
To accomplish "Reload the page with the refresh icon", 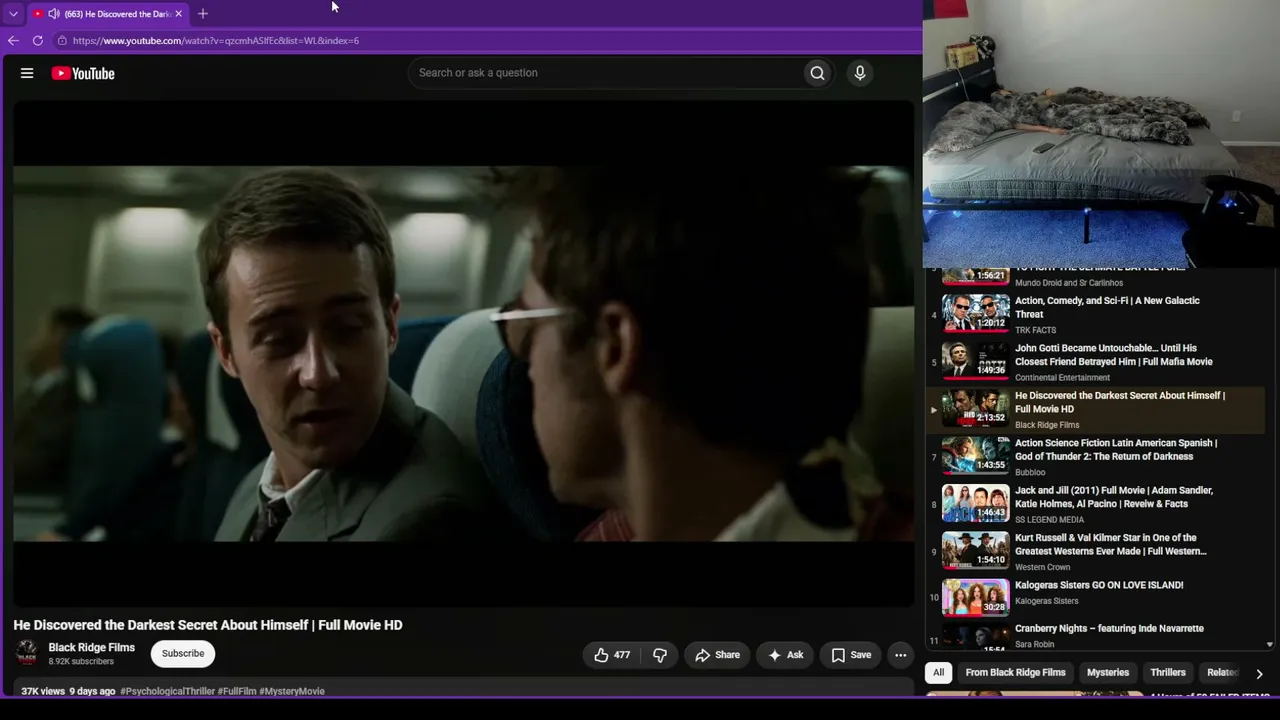I will [38, 41].
